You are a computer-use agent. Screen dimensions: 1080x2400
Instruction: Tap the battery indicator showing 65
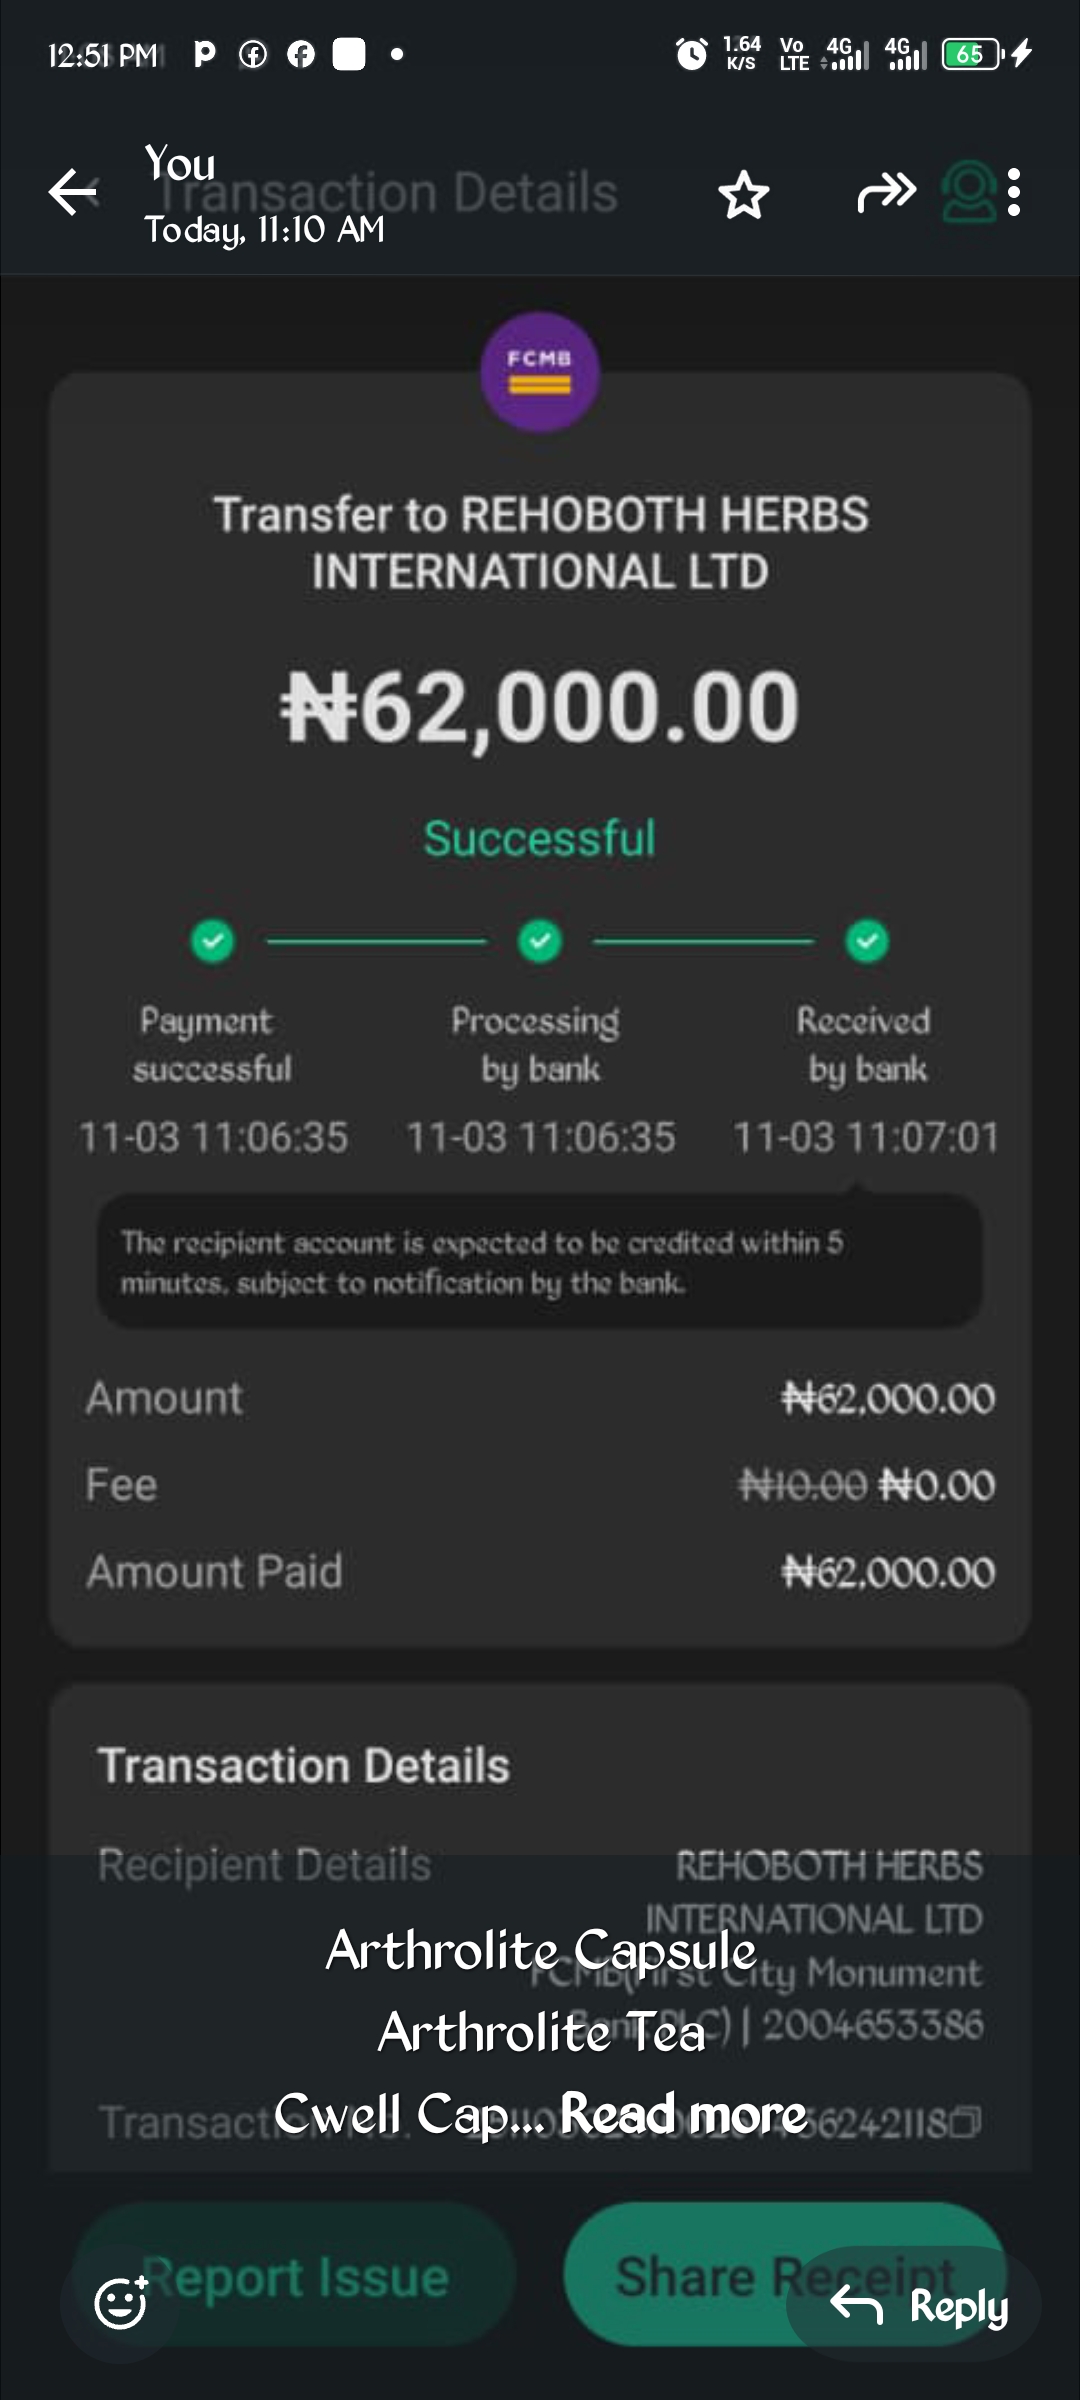click(x=972, y=54)
